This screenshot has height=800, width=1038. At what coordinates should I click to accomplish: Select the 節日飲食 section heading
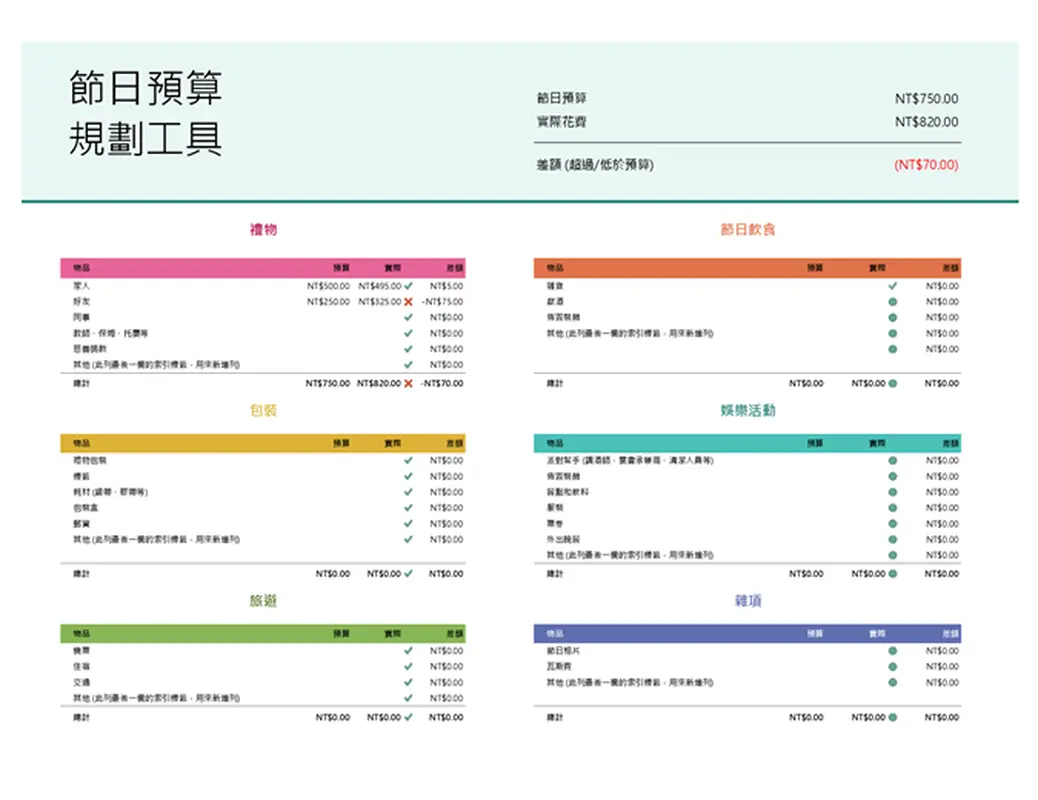point(747,230)
